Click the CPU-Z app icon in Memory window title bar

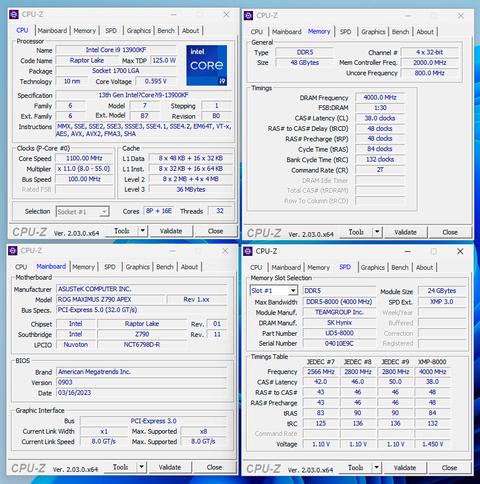[248, 16]
